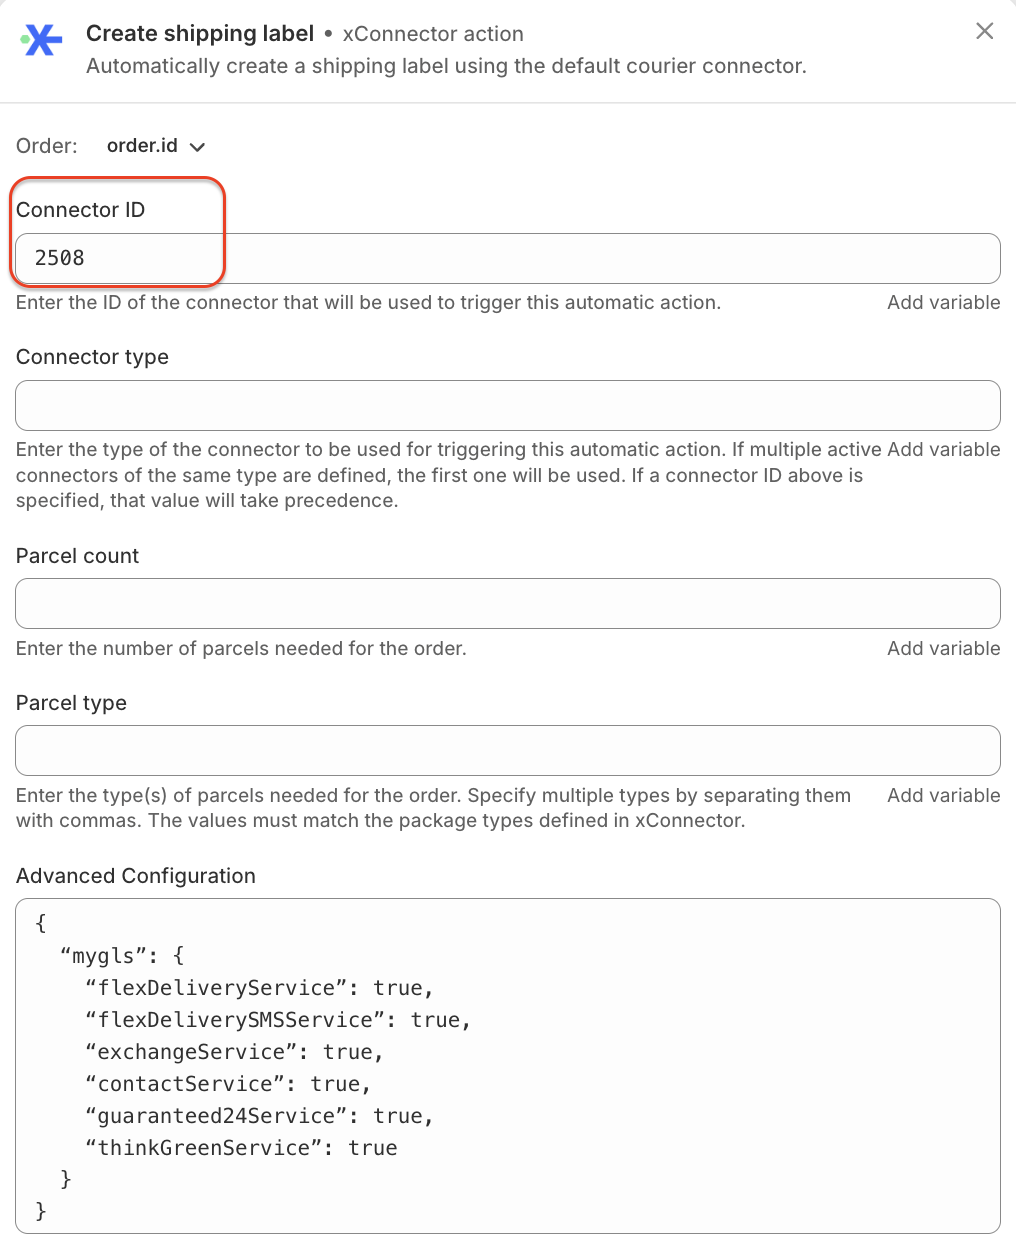The image size is (1016, 1244).
Task: Select the Connector type input field
Action: (x=508, y=405)
